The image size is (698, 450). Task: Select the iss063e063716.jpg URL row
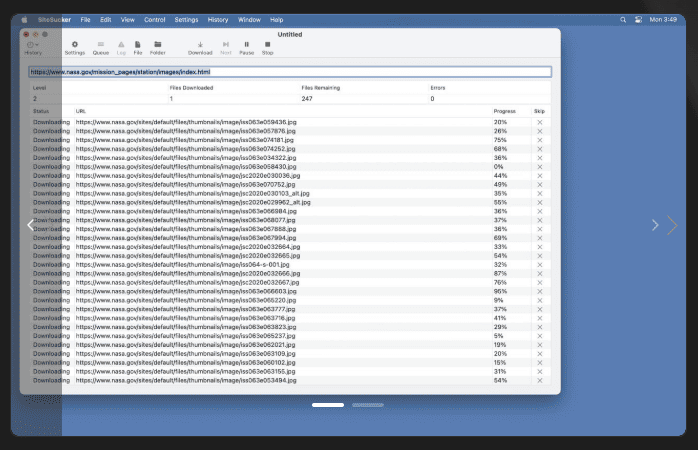pyautogui.click(x=290, y=318)
